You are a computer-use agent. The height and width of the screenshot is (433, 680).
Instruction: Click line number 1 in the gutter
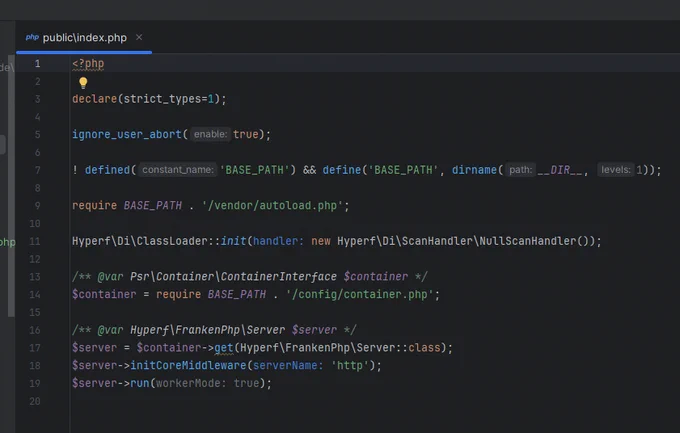click(37, 64)
